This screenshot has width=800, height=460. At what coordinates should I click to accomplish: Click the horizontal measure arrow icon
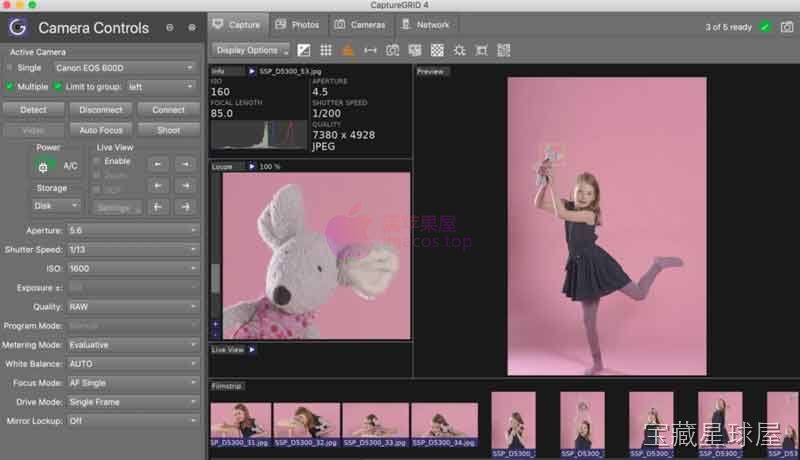370,50
